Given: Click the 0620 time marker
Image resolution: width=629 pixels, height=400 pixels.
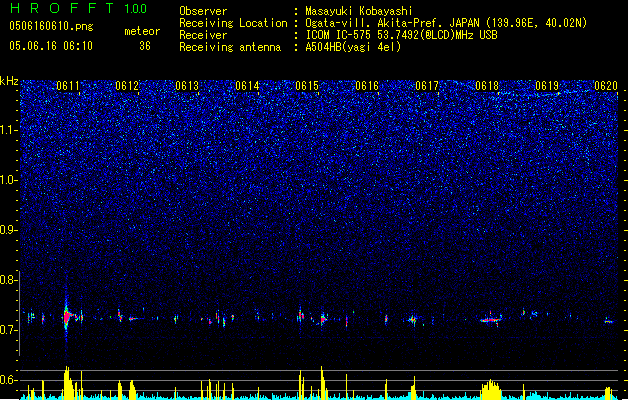Looking at the screenshot, I should pos(606,86).
